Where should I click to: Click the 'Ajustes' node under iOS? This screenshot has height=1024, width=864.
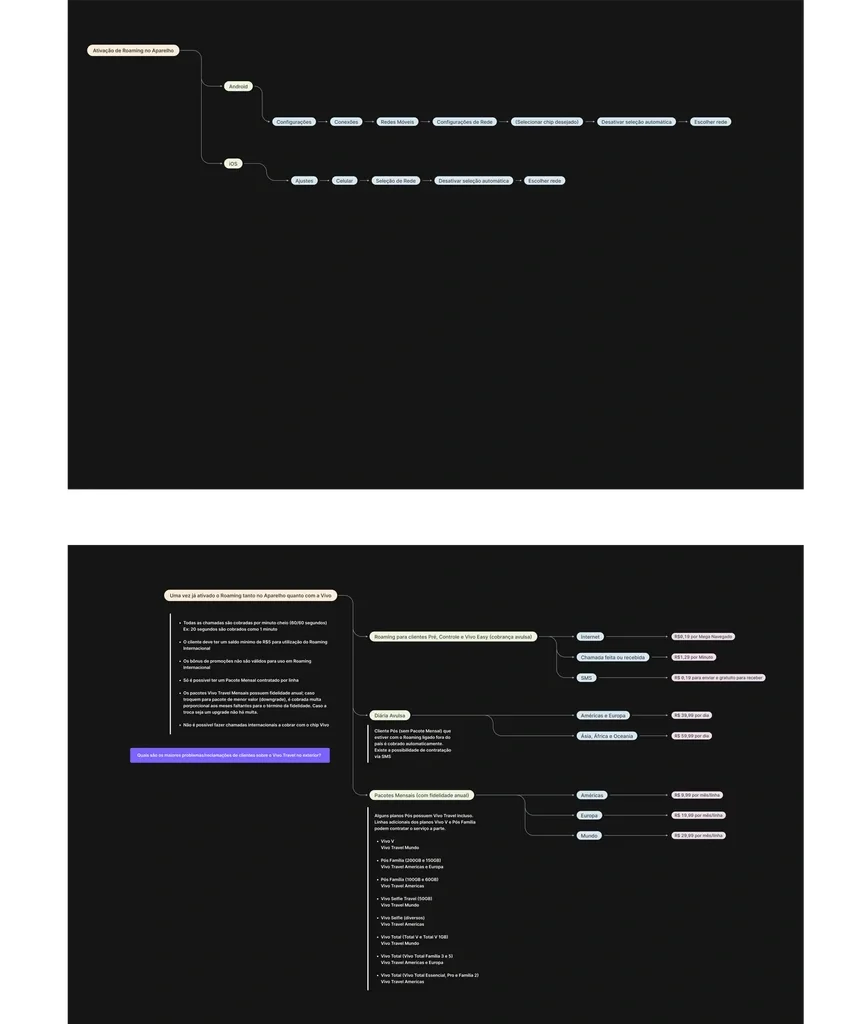tap(304, 180)
